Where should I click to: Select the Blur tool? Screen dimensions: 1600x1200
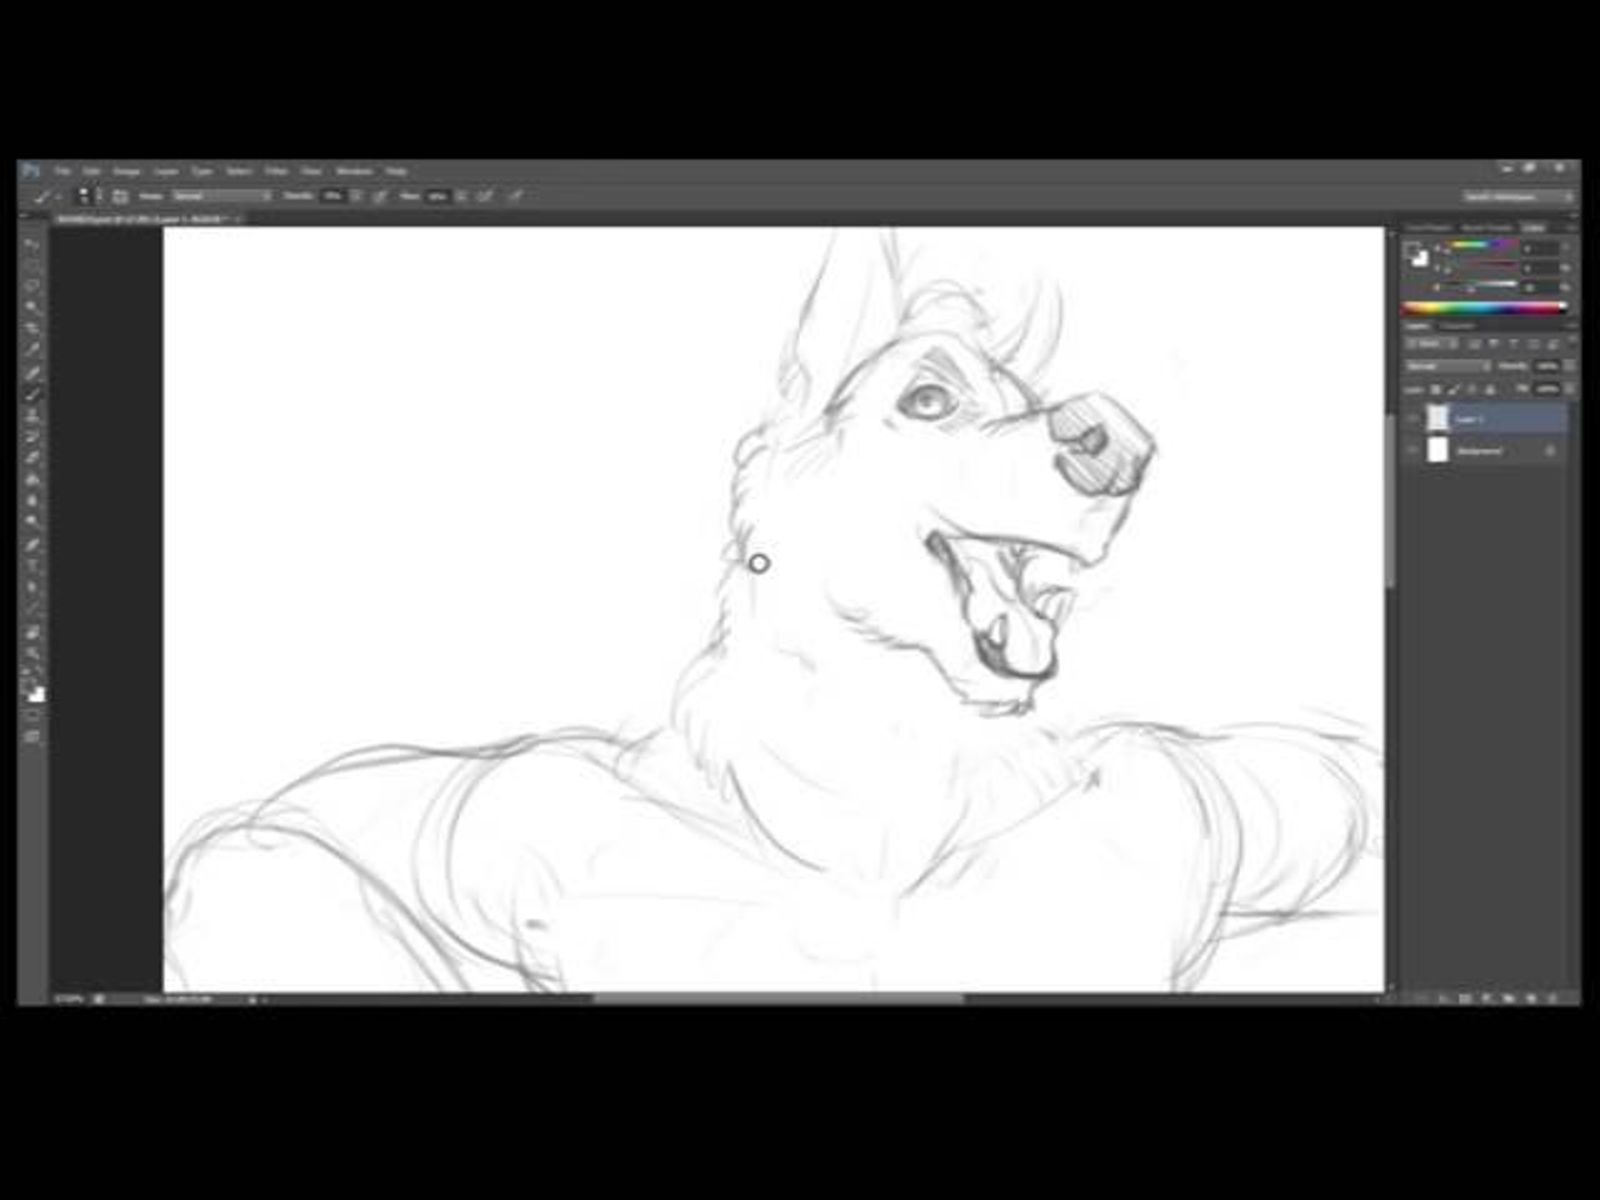tap(32, 501)
